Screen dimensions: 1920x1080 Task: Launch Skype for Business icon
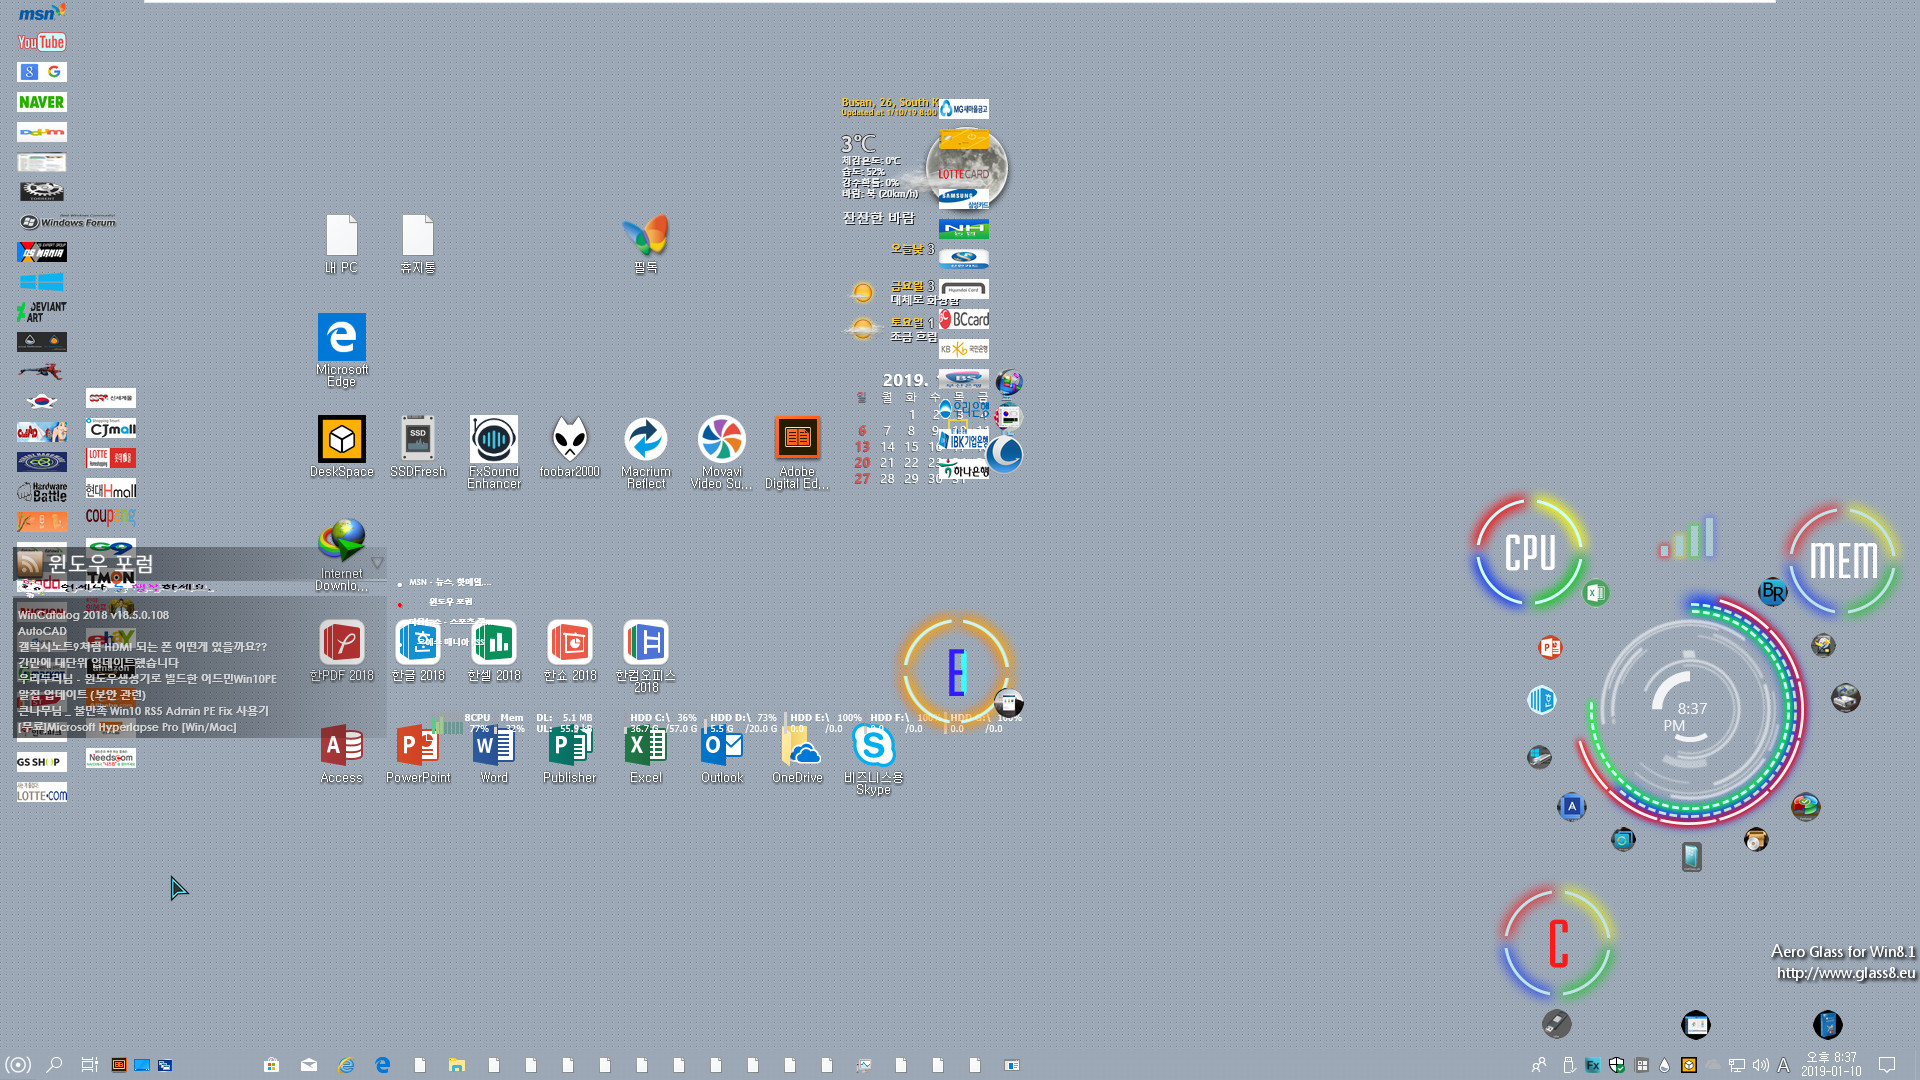[x=874, y=760]
